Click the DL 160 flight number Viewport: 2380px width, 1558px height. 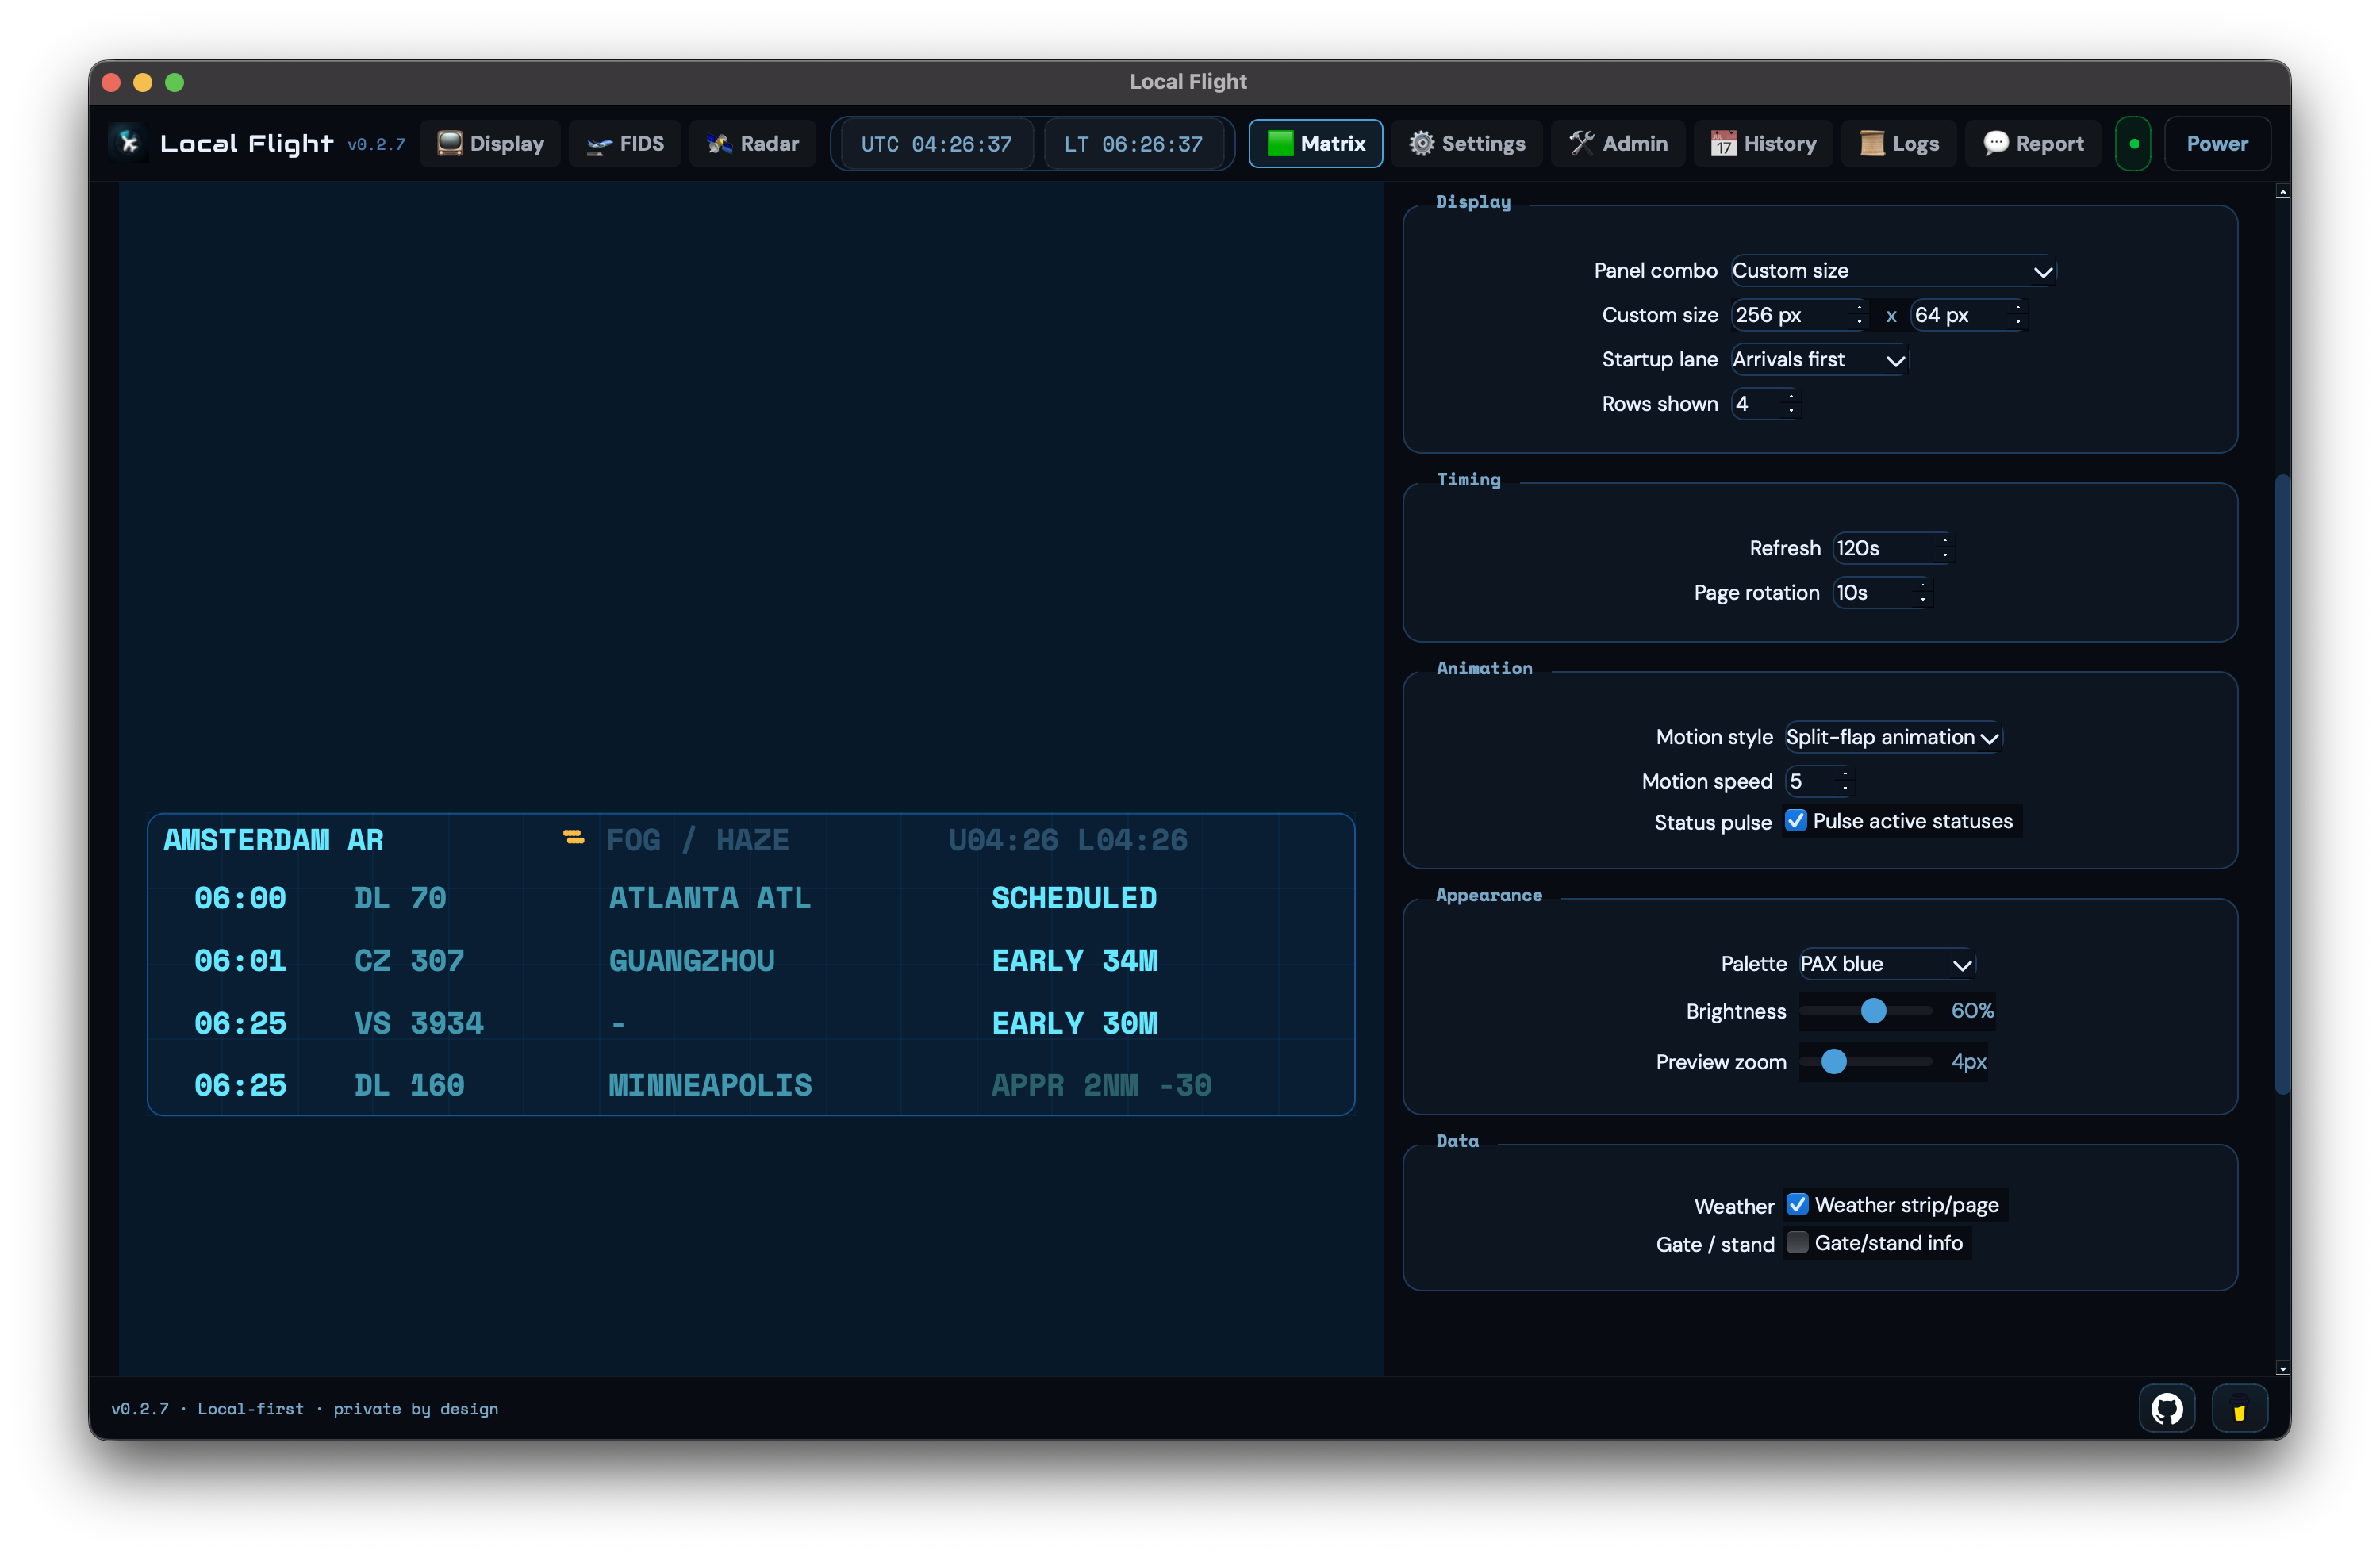[x=409, y=1086]
